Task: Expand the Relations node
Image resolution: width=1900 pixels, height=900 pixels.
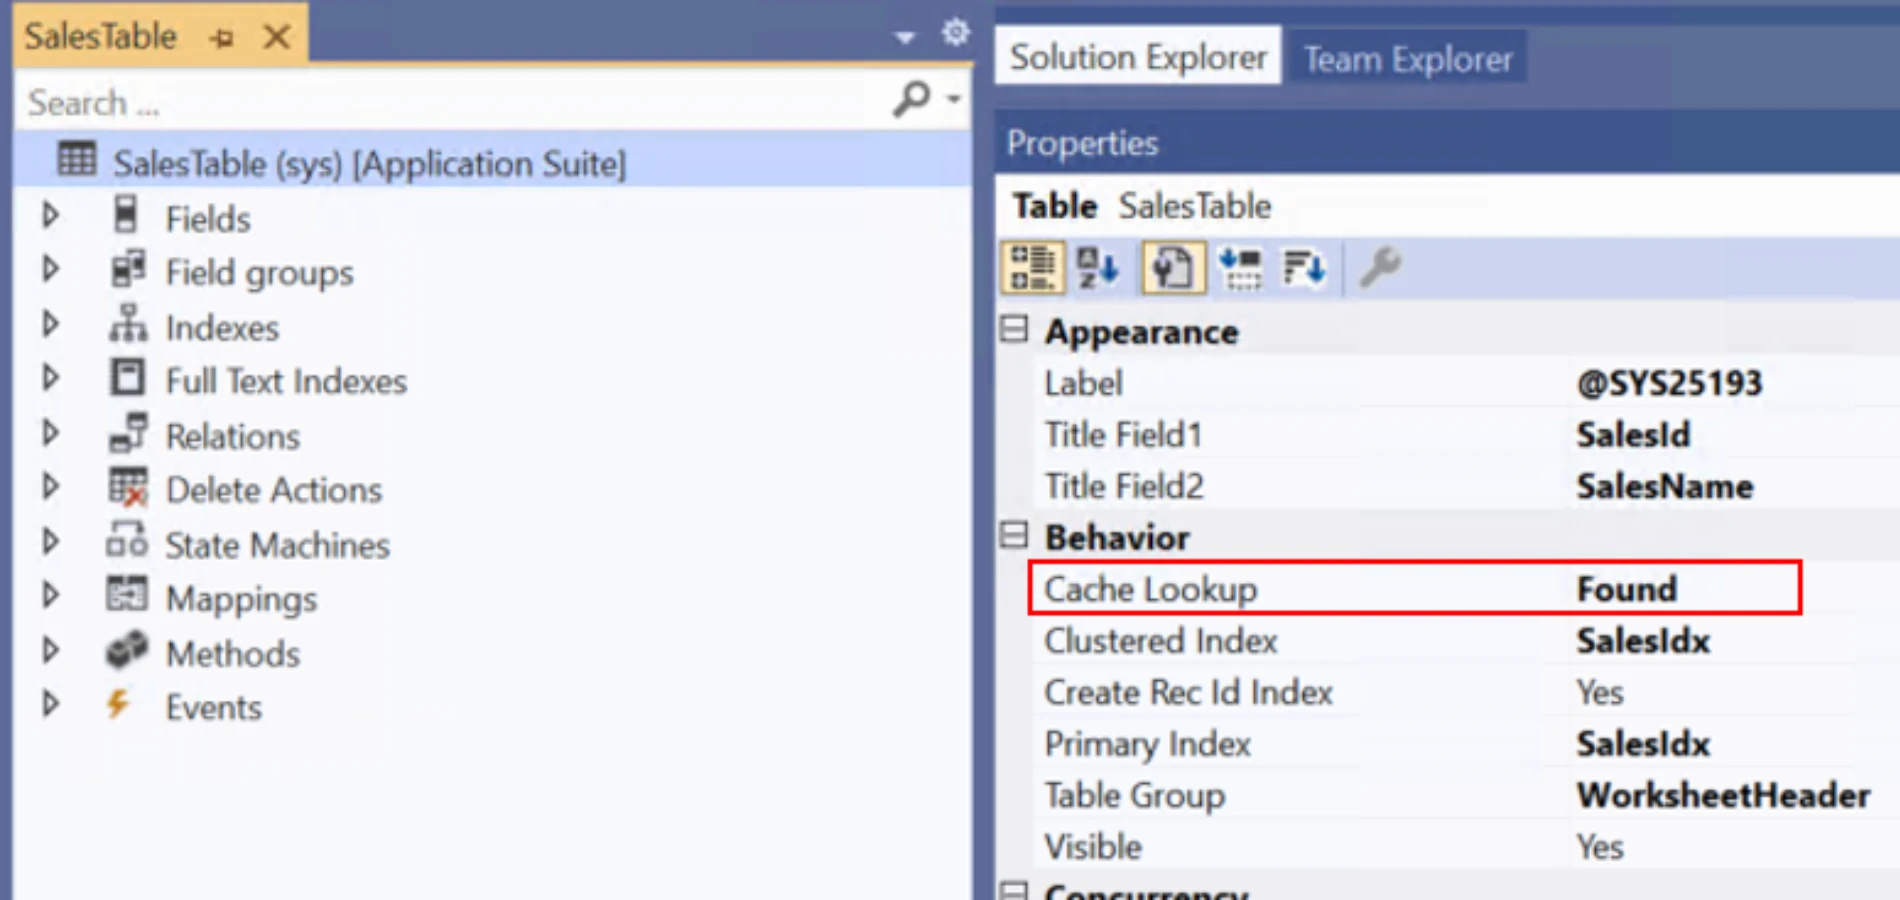Action: [x=50, y=432]
